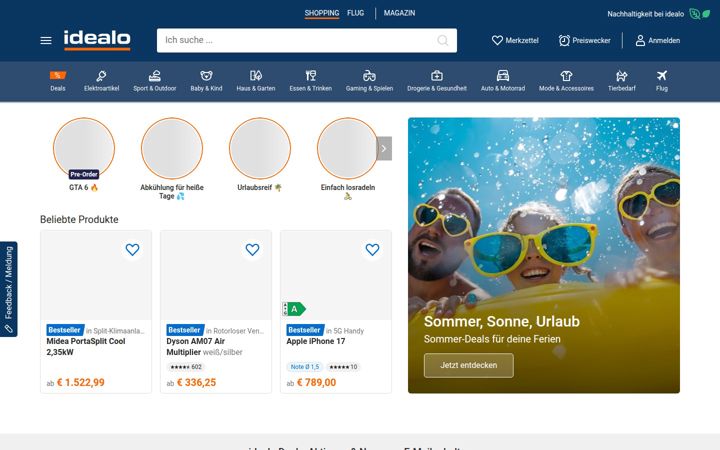Click Bestseller badge on Dyson card
Image resolution: width=720 pixels, height=450 pixels.
[x=185, y=330]
